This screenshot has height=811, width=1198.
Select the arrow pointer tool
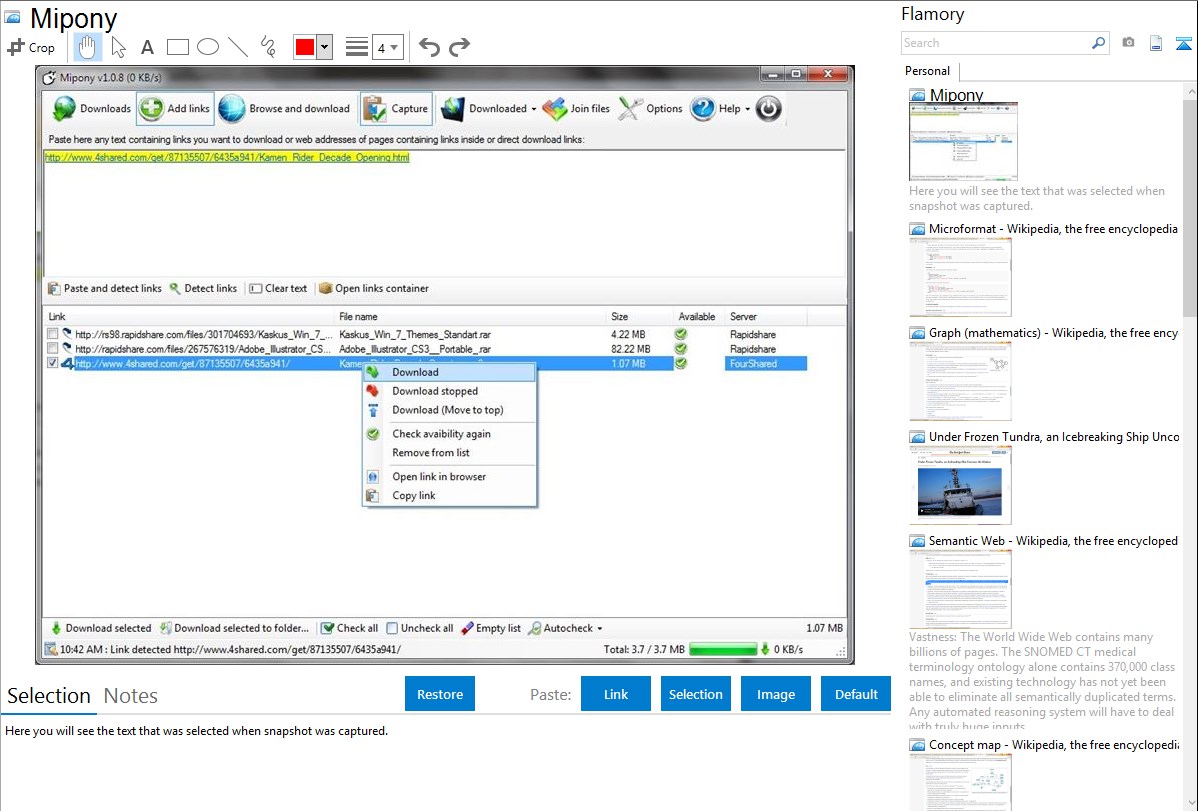click(x=118, y=47)
